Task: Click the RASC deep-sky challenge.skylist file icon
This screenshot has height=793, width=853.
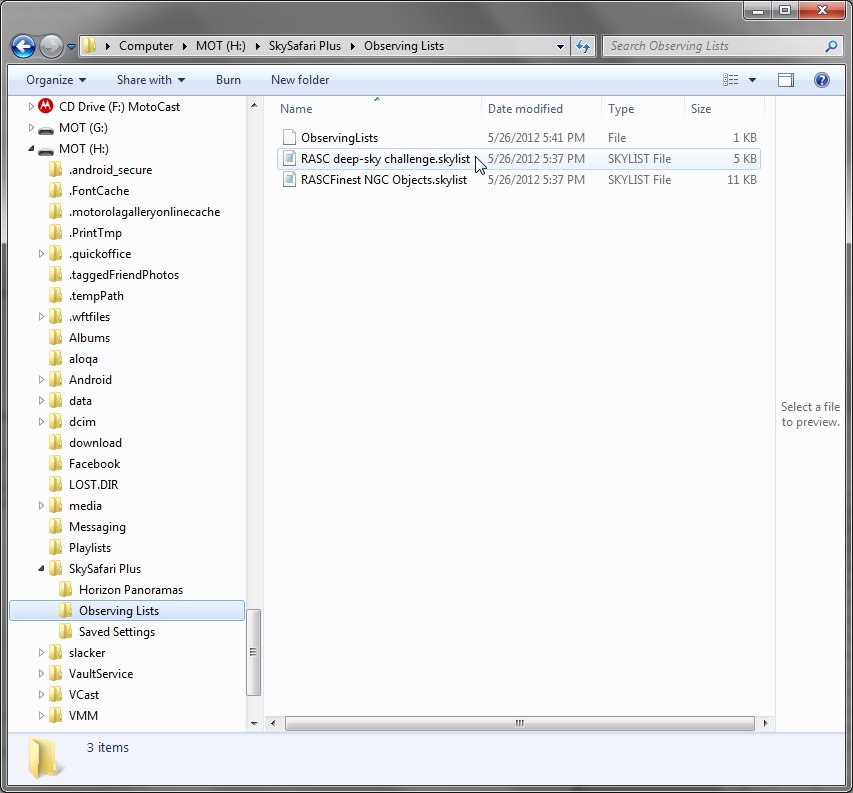Action: point(289,159)
